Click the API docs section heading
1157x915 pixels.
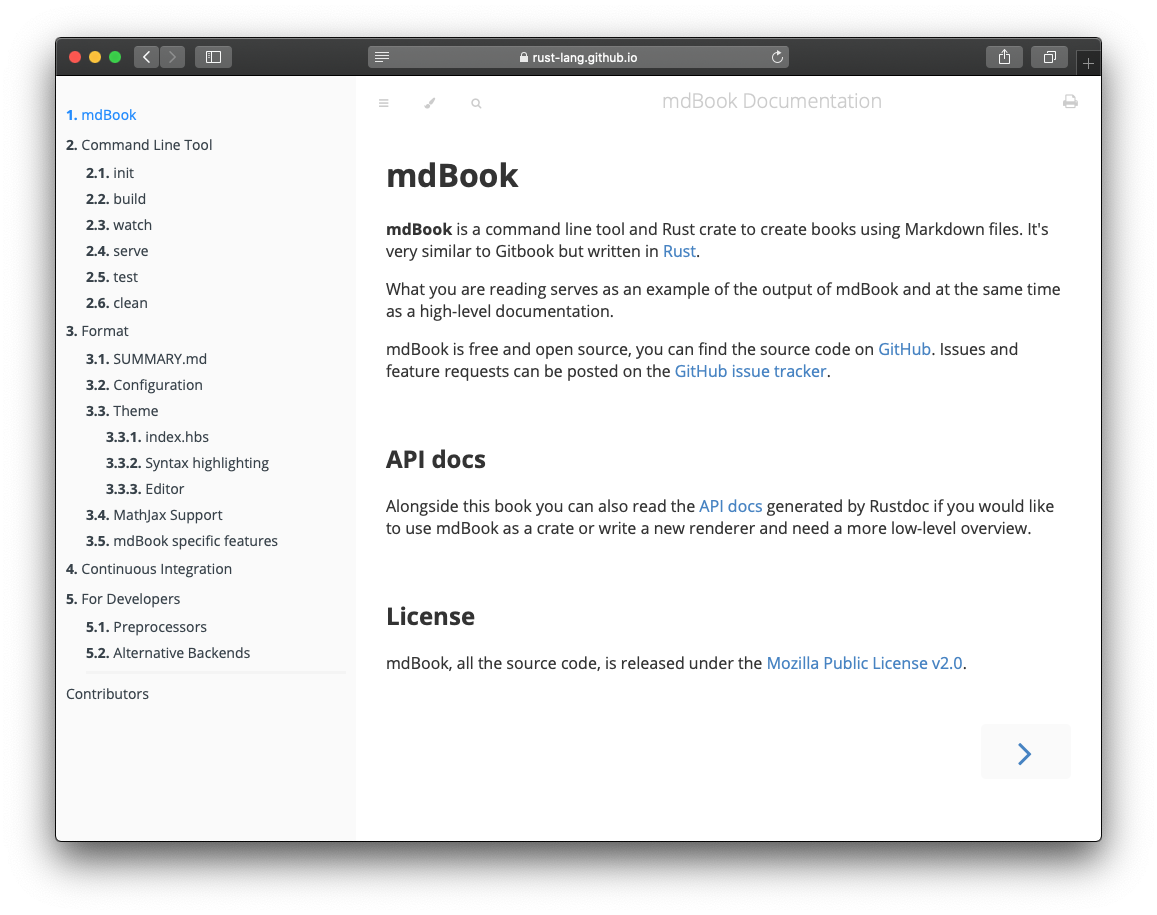(435, 460)
